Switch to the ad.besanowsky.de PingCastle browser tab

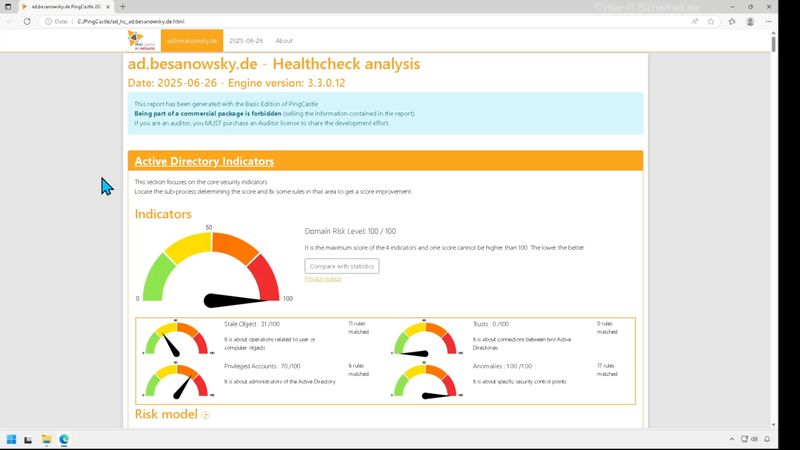click(x=64, y=7)
